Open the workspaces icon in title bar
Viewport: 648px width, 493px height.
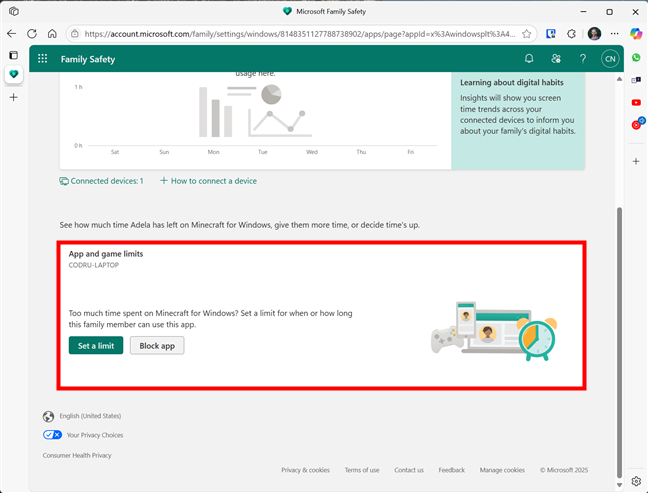[14, 11]
